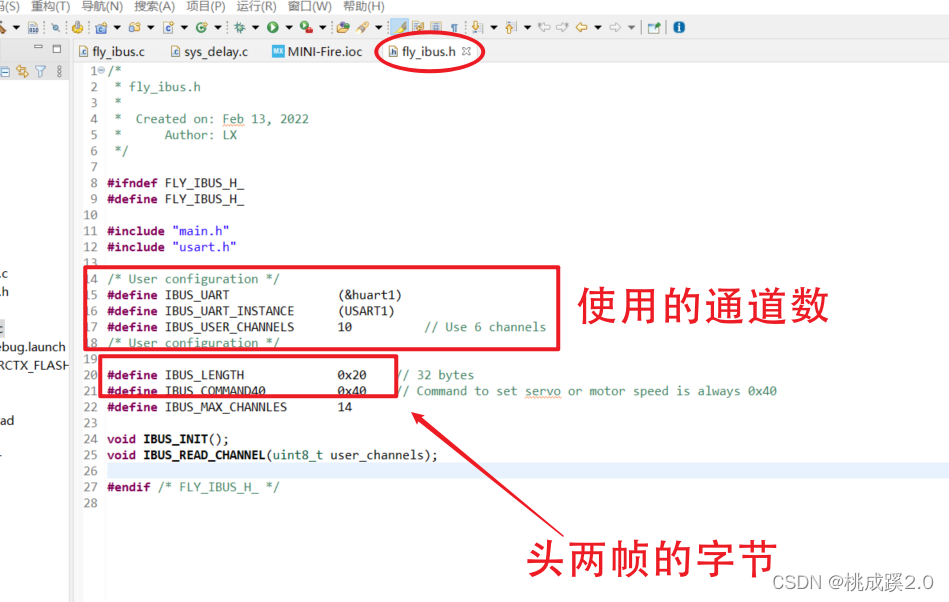Image resolution: width=949 pixels, height=602 pixels.
Task: Click the Run with toolbox external tools icon
Action: (x=306, y=27)
